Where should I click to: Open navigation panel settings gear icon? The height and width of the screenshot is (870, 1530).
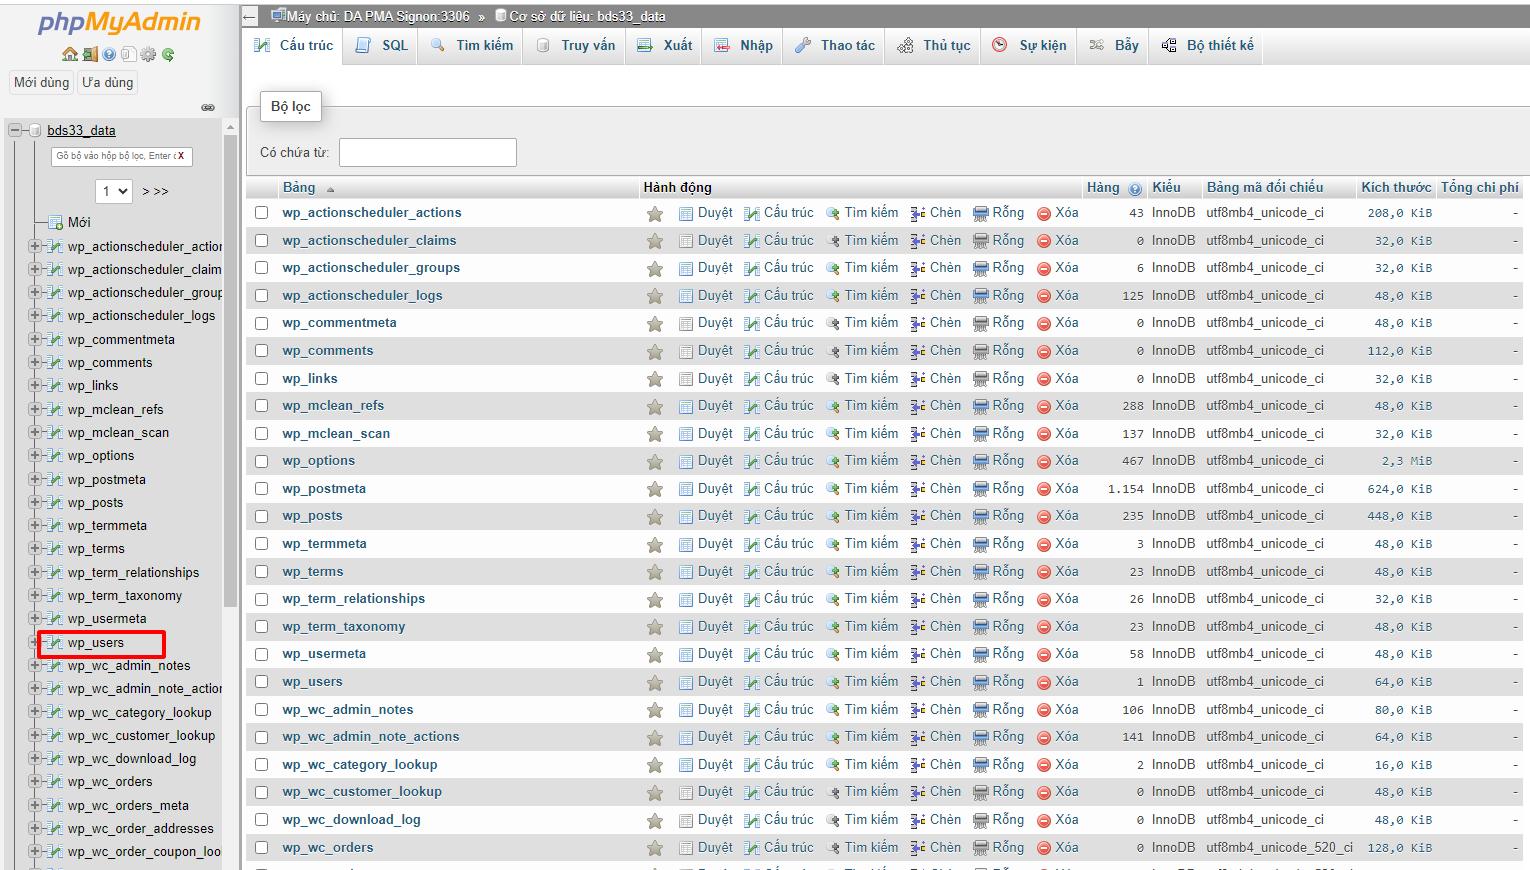pyautogui.click(x=148, y=55)
